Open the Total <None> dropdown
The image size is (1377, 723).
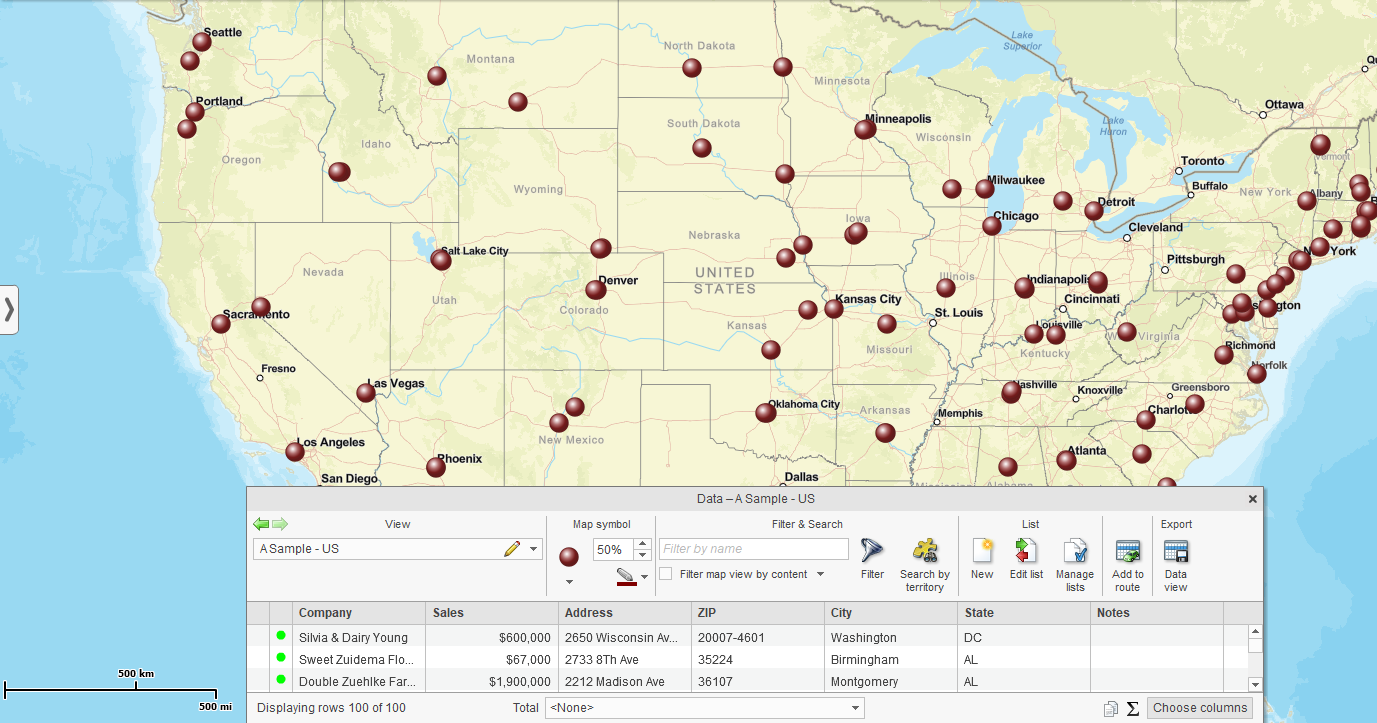tap(704, 708)
